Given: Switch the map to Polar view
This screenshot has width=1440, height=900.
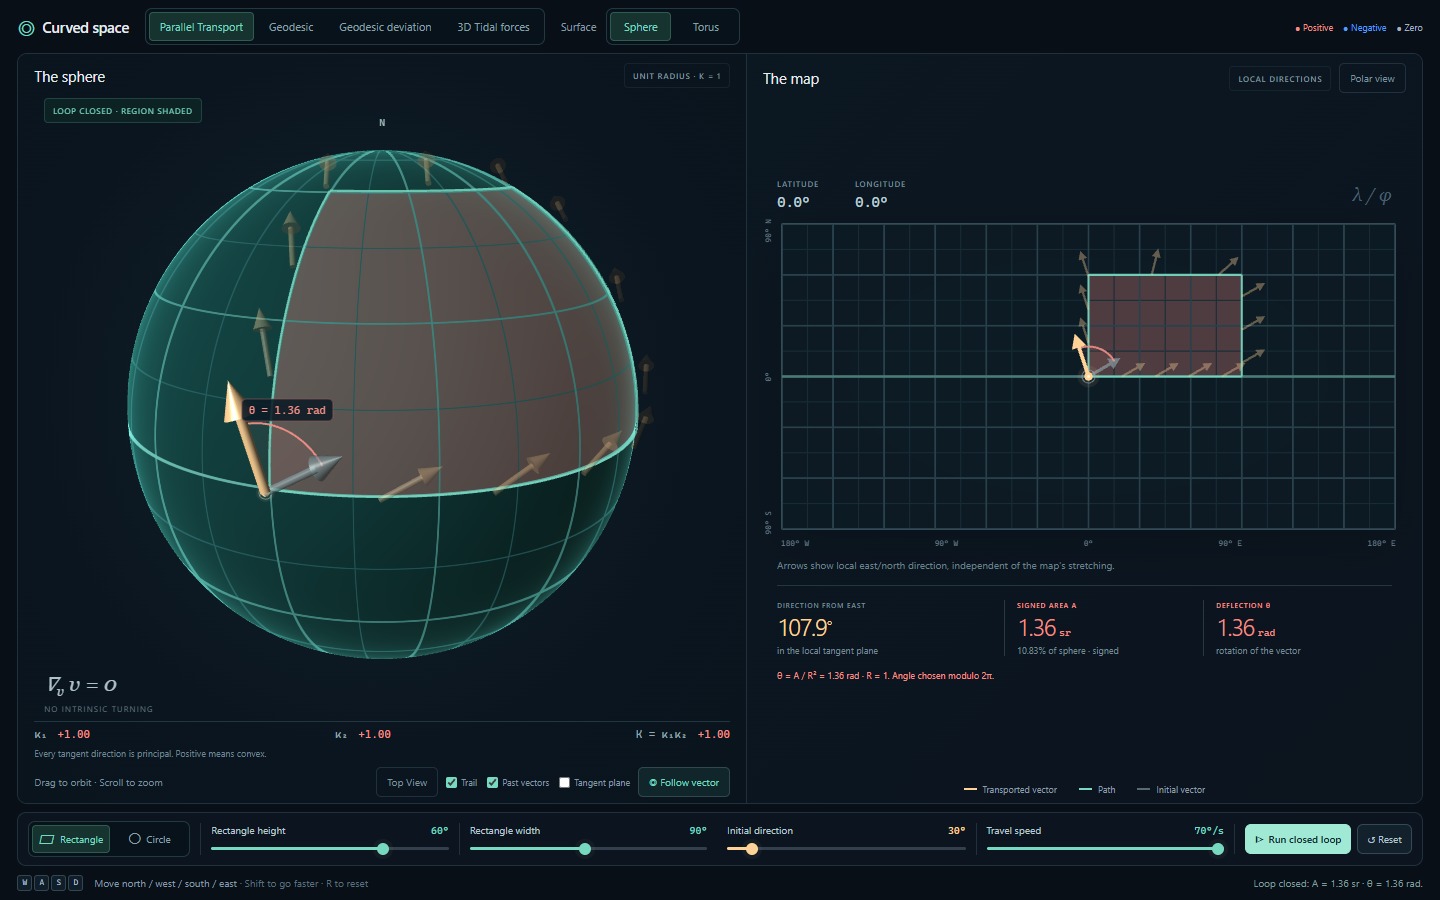Looking at the screenshot, I should click(x=1372, y=79).
